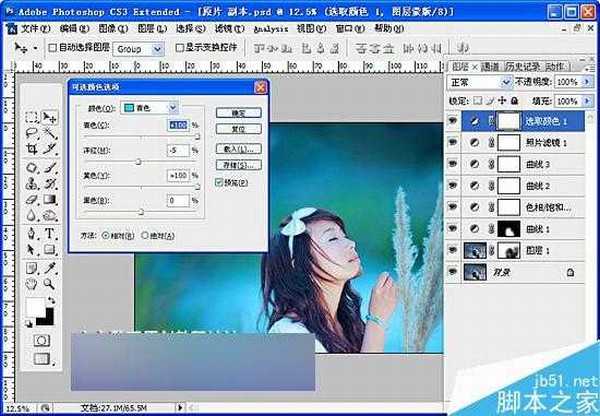Image resolution: width=600 pixels, height=416 pixels.
Task: Select the Eyedropper tool
Action: click(50, 268)
